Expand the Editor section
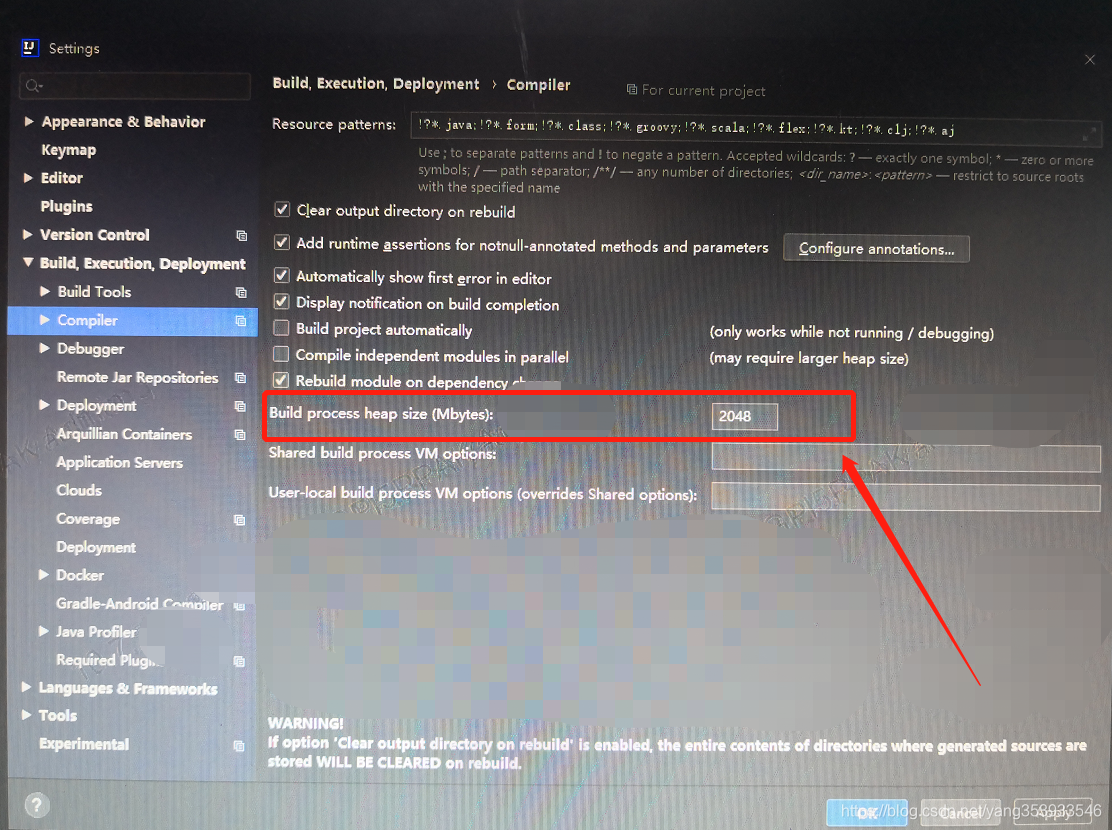 click(x=28, y=177)
